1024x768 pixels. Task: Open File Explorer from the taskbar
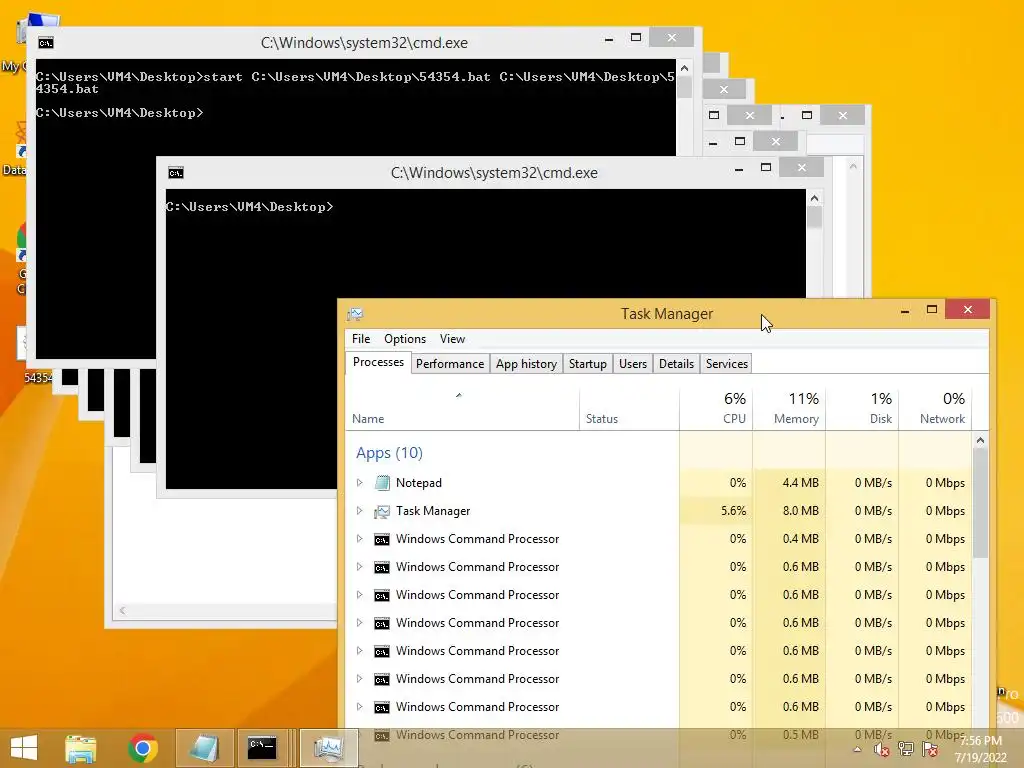click(81, 748)
